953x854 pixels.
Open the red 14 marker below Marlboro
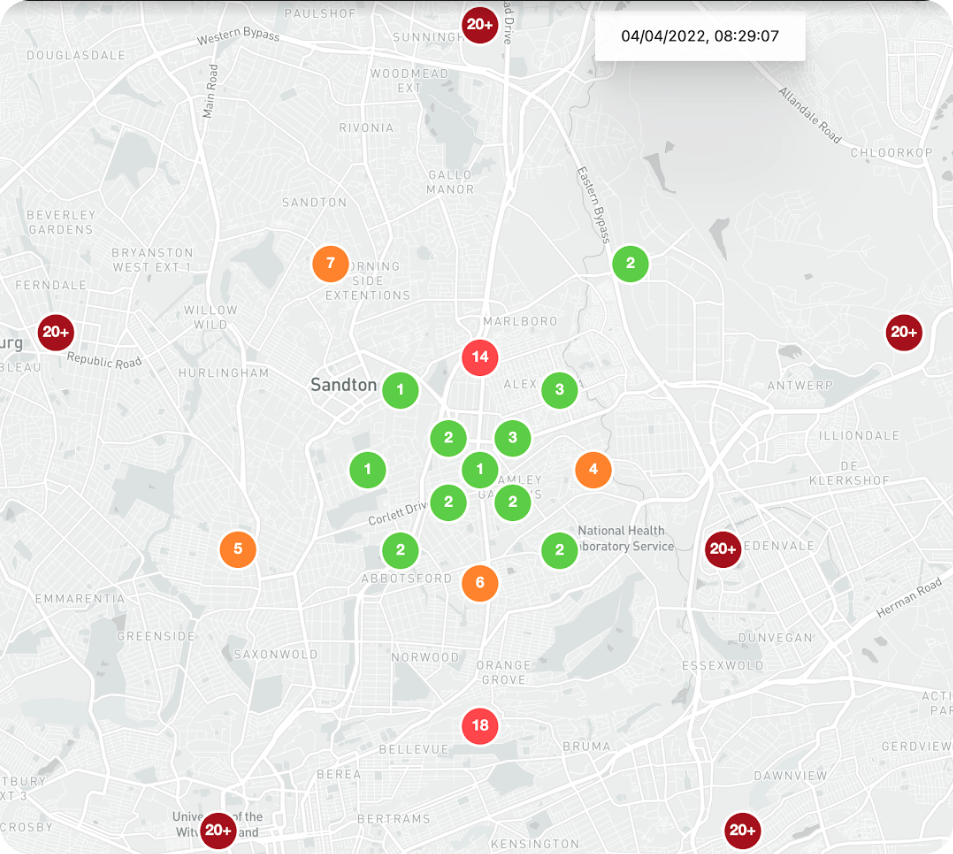click(x=480, y=356)
